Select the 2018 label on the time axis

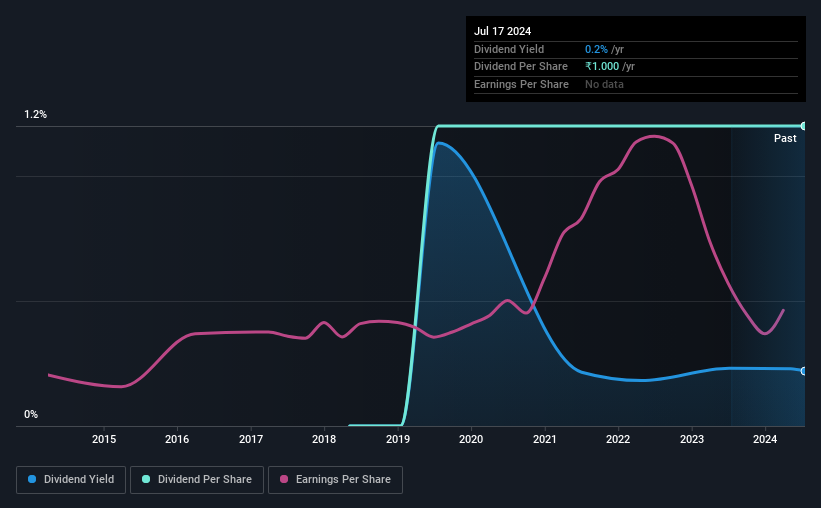pos(324,439)
